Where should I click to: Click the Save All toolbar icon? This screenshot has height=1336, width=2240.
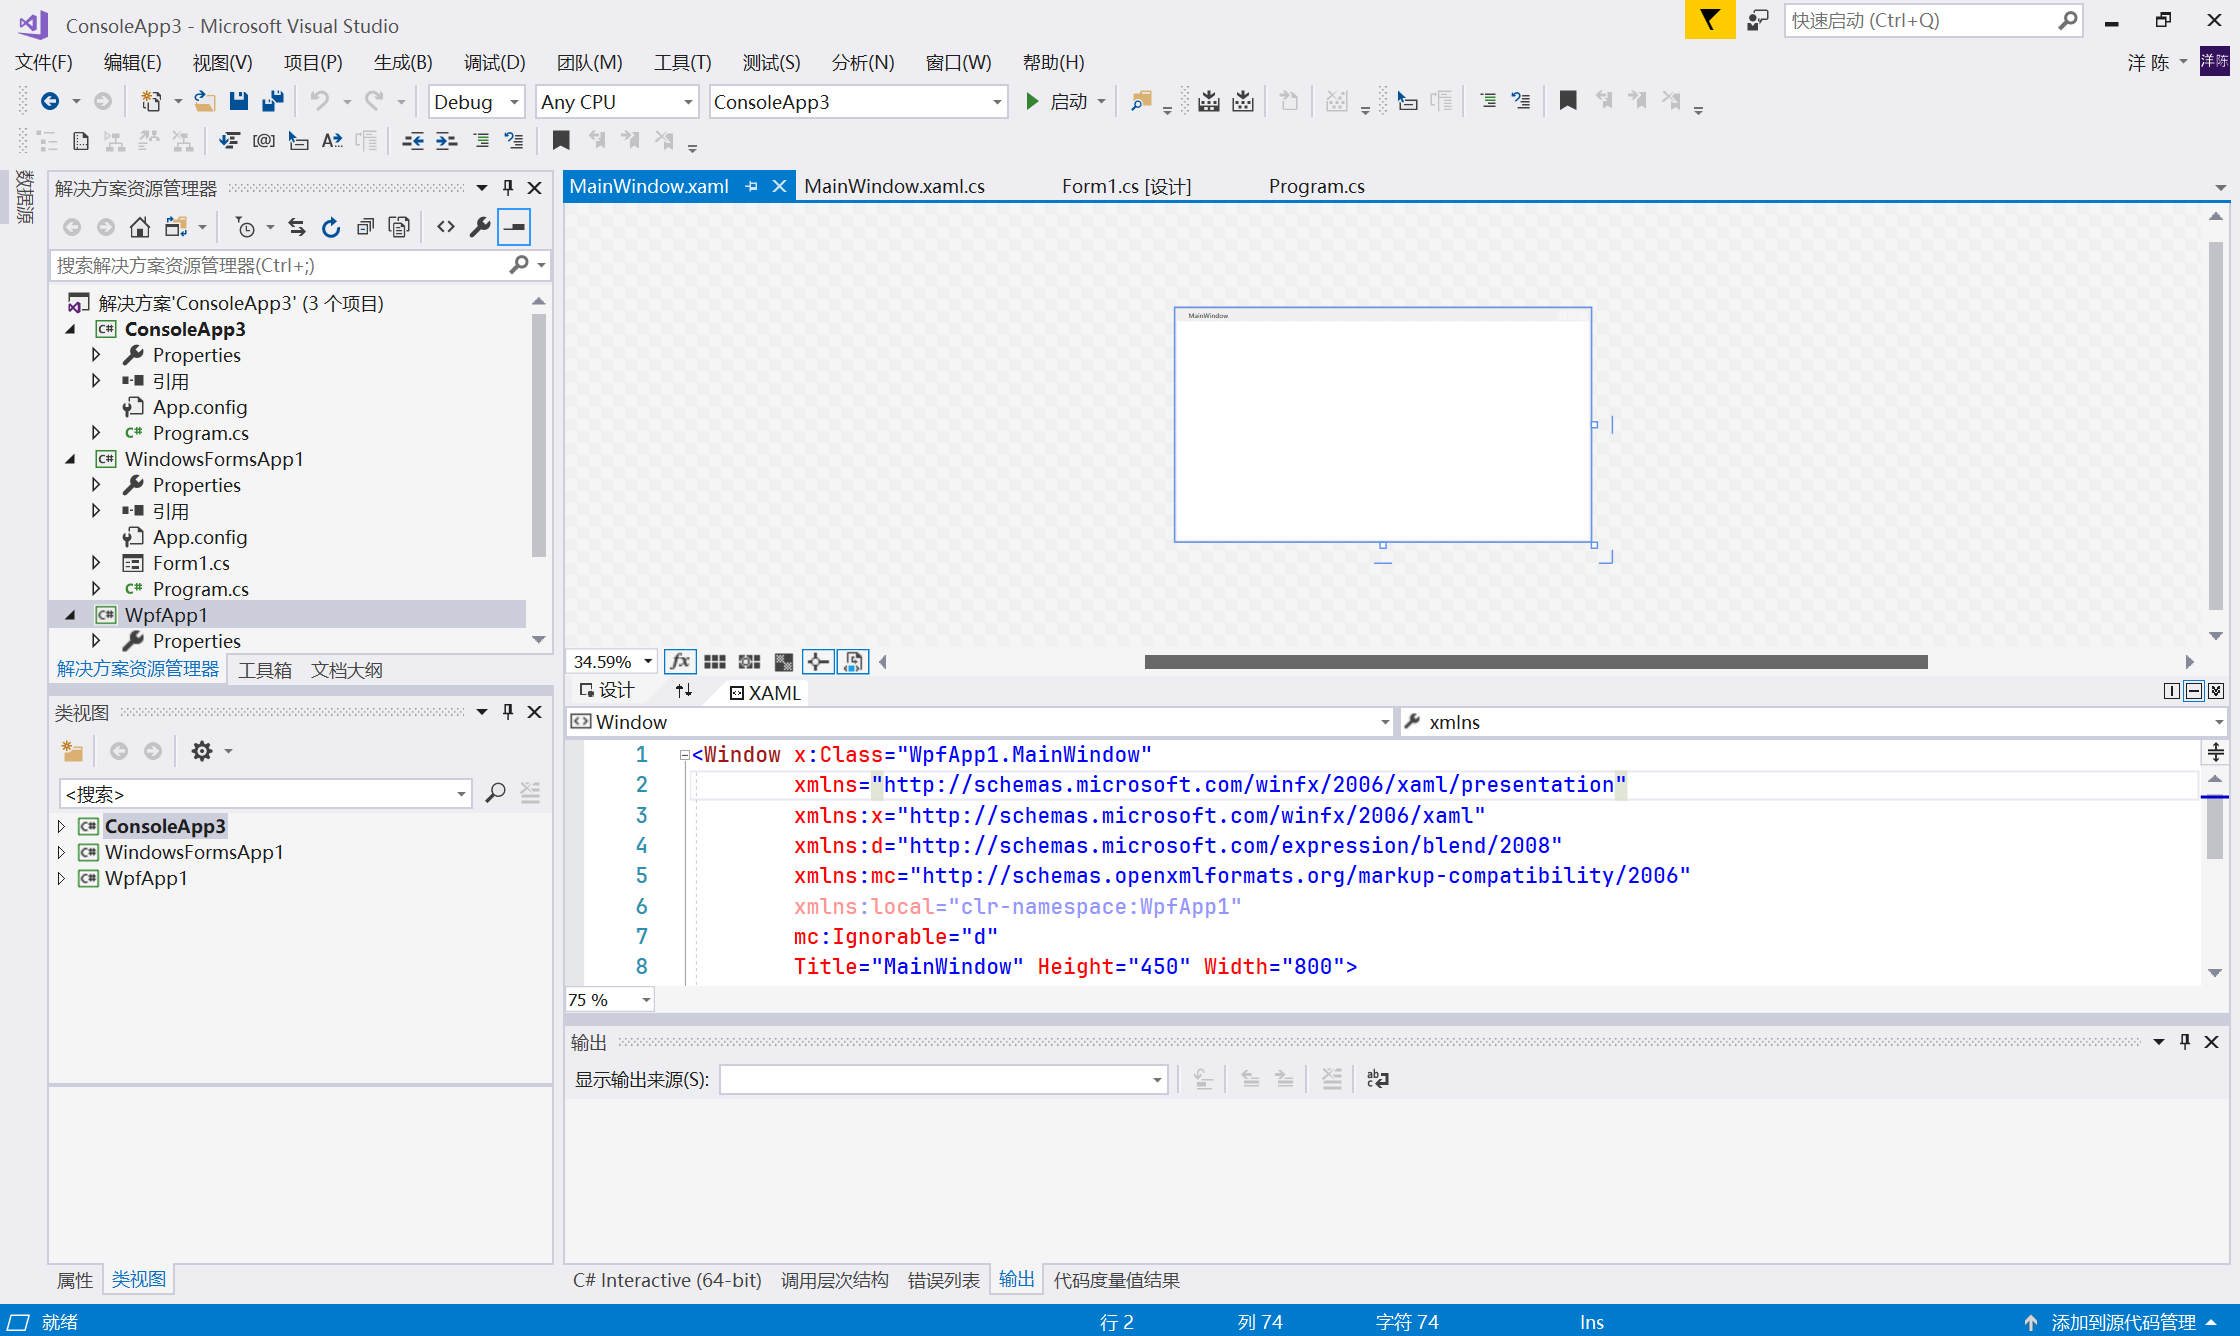point(272,101)
